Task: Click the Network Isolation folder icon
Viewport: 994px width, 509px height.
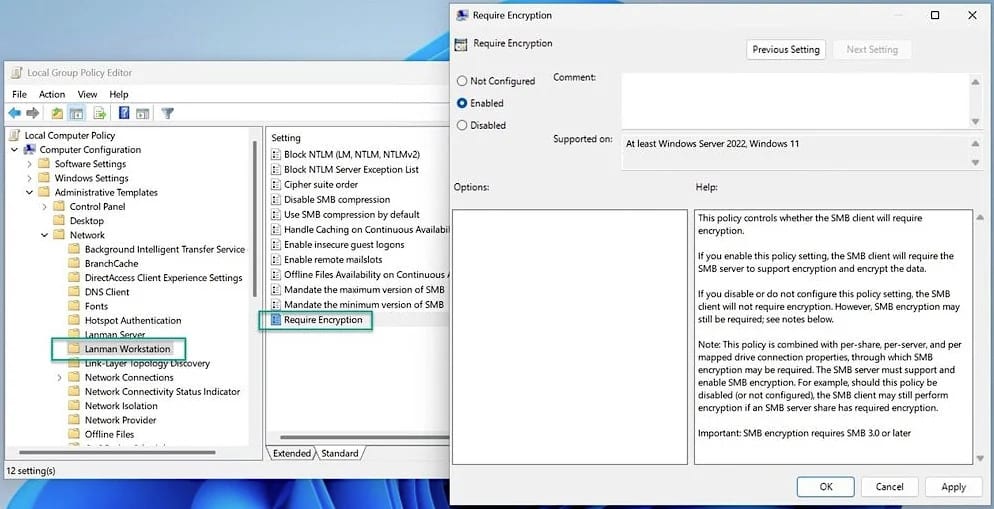Action: coord(74,406)
